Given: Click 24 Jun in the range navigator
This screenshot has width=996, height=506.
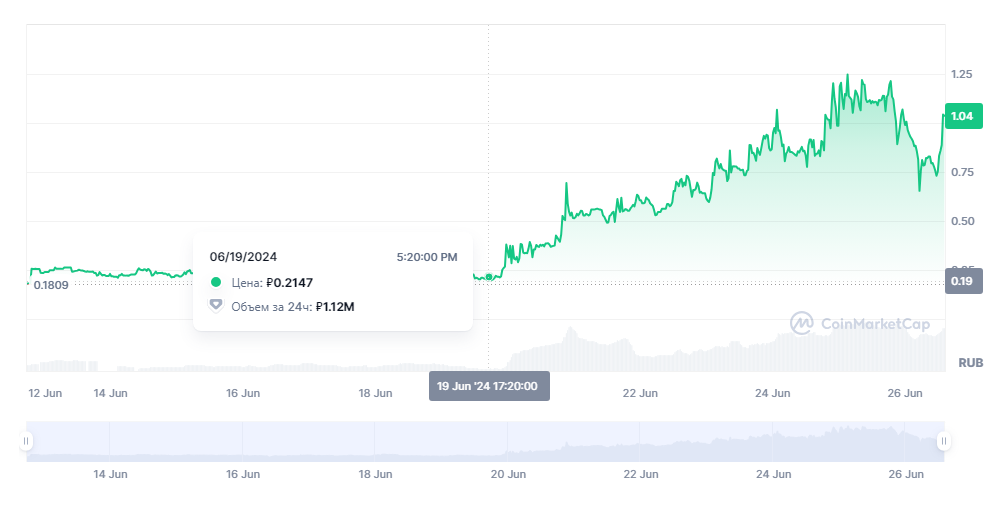Looking at the screenshot, I should click(x=773, y=473).
